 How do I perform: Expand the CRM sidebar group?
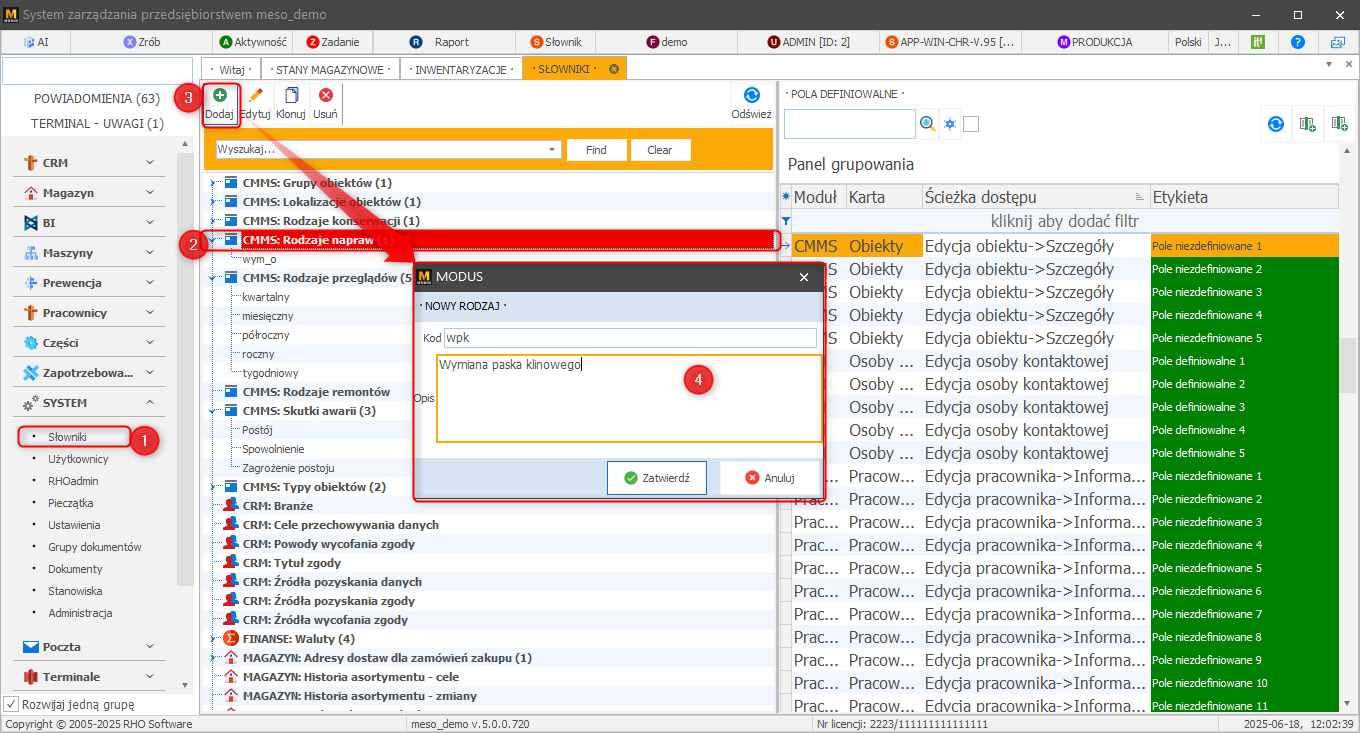point(149,163)
